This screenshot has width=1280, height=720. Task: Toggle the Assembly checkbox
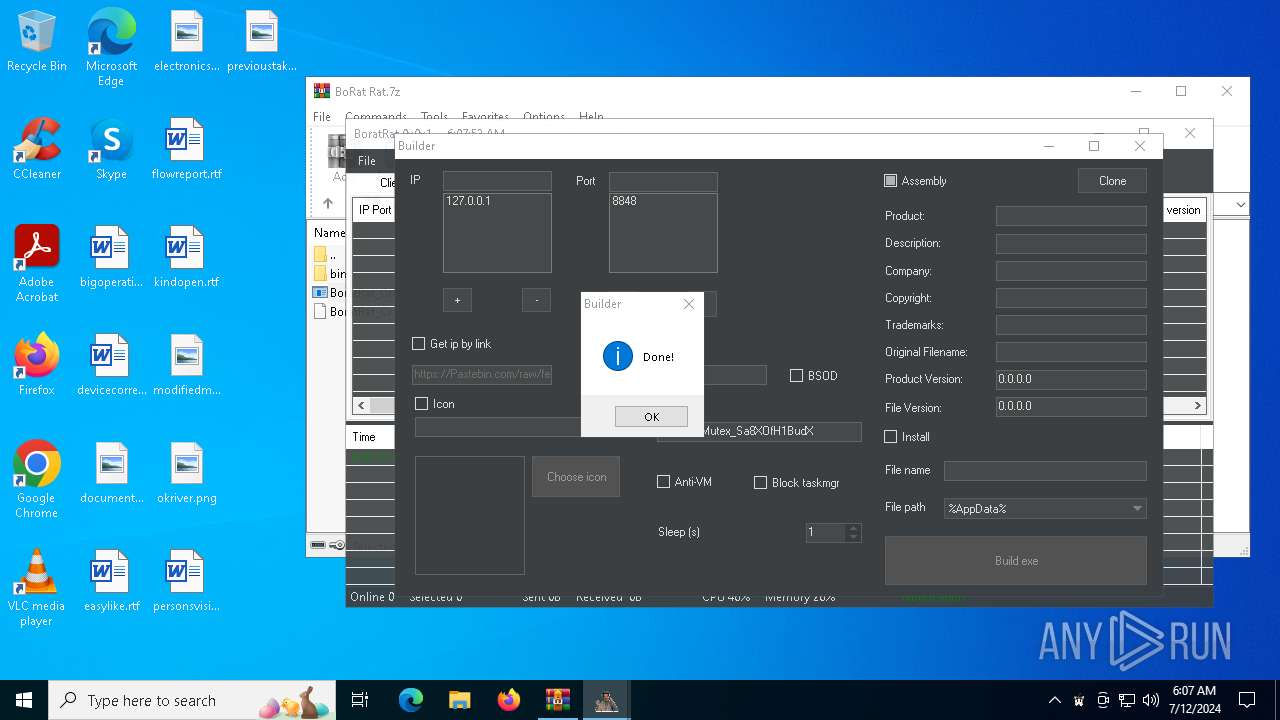coord(891,181)
